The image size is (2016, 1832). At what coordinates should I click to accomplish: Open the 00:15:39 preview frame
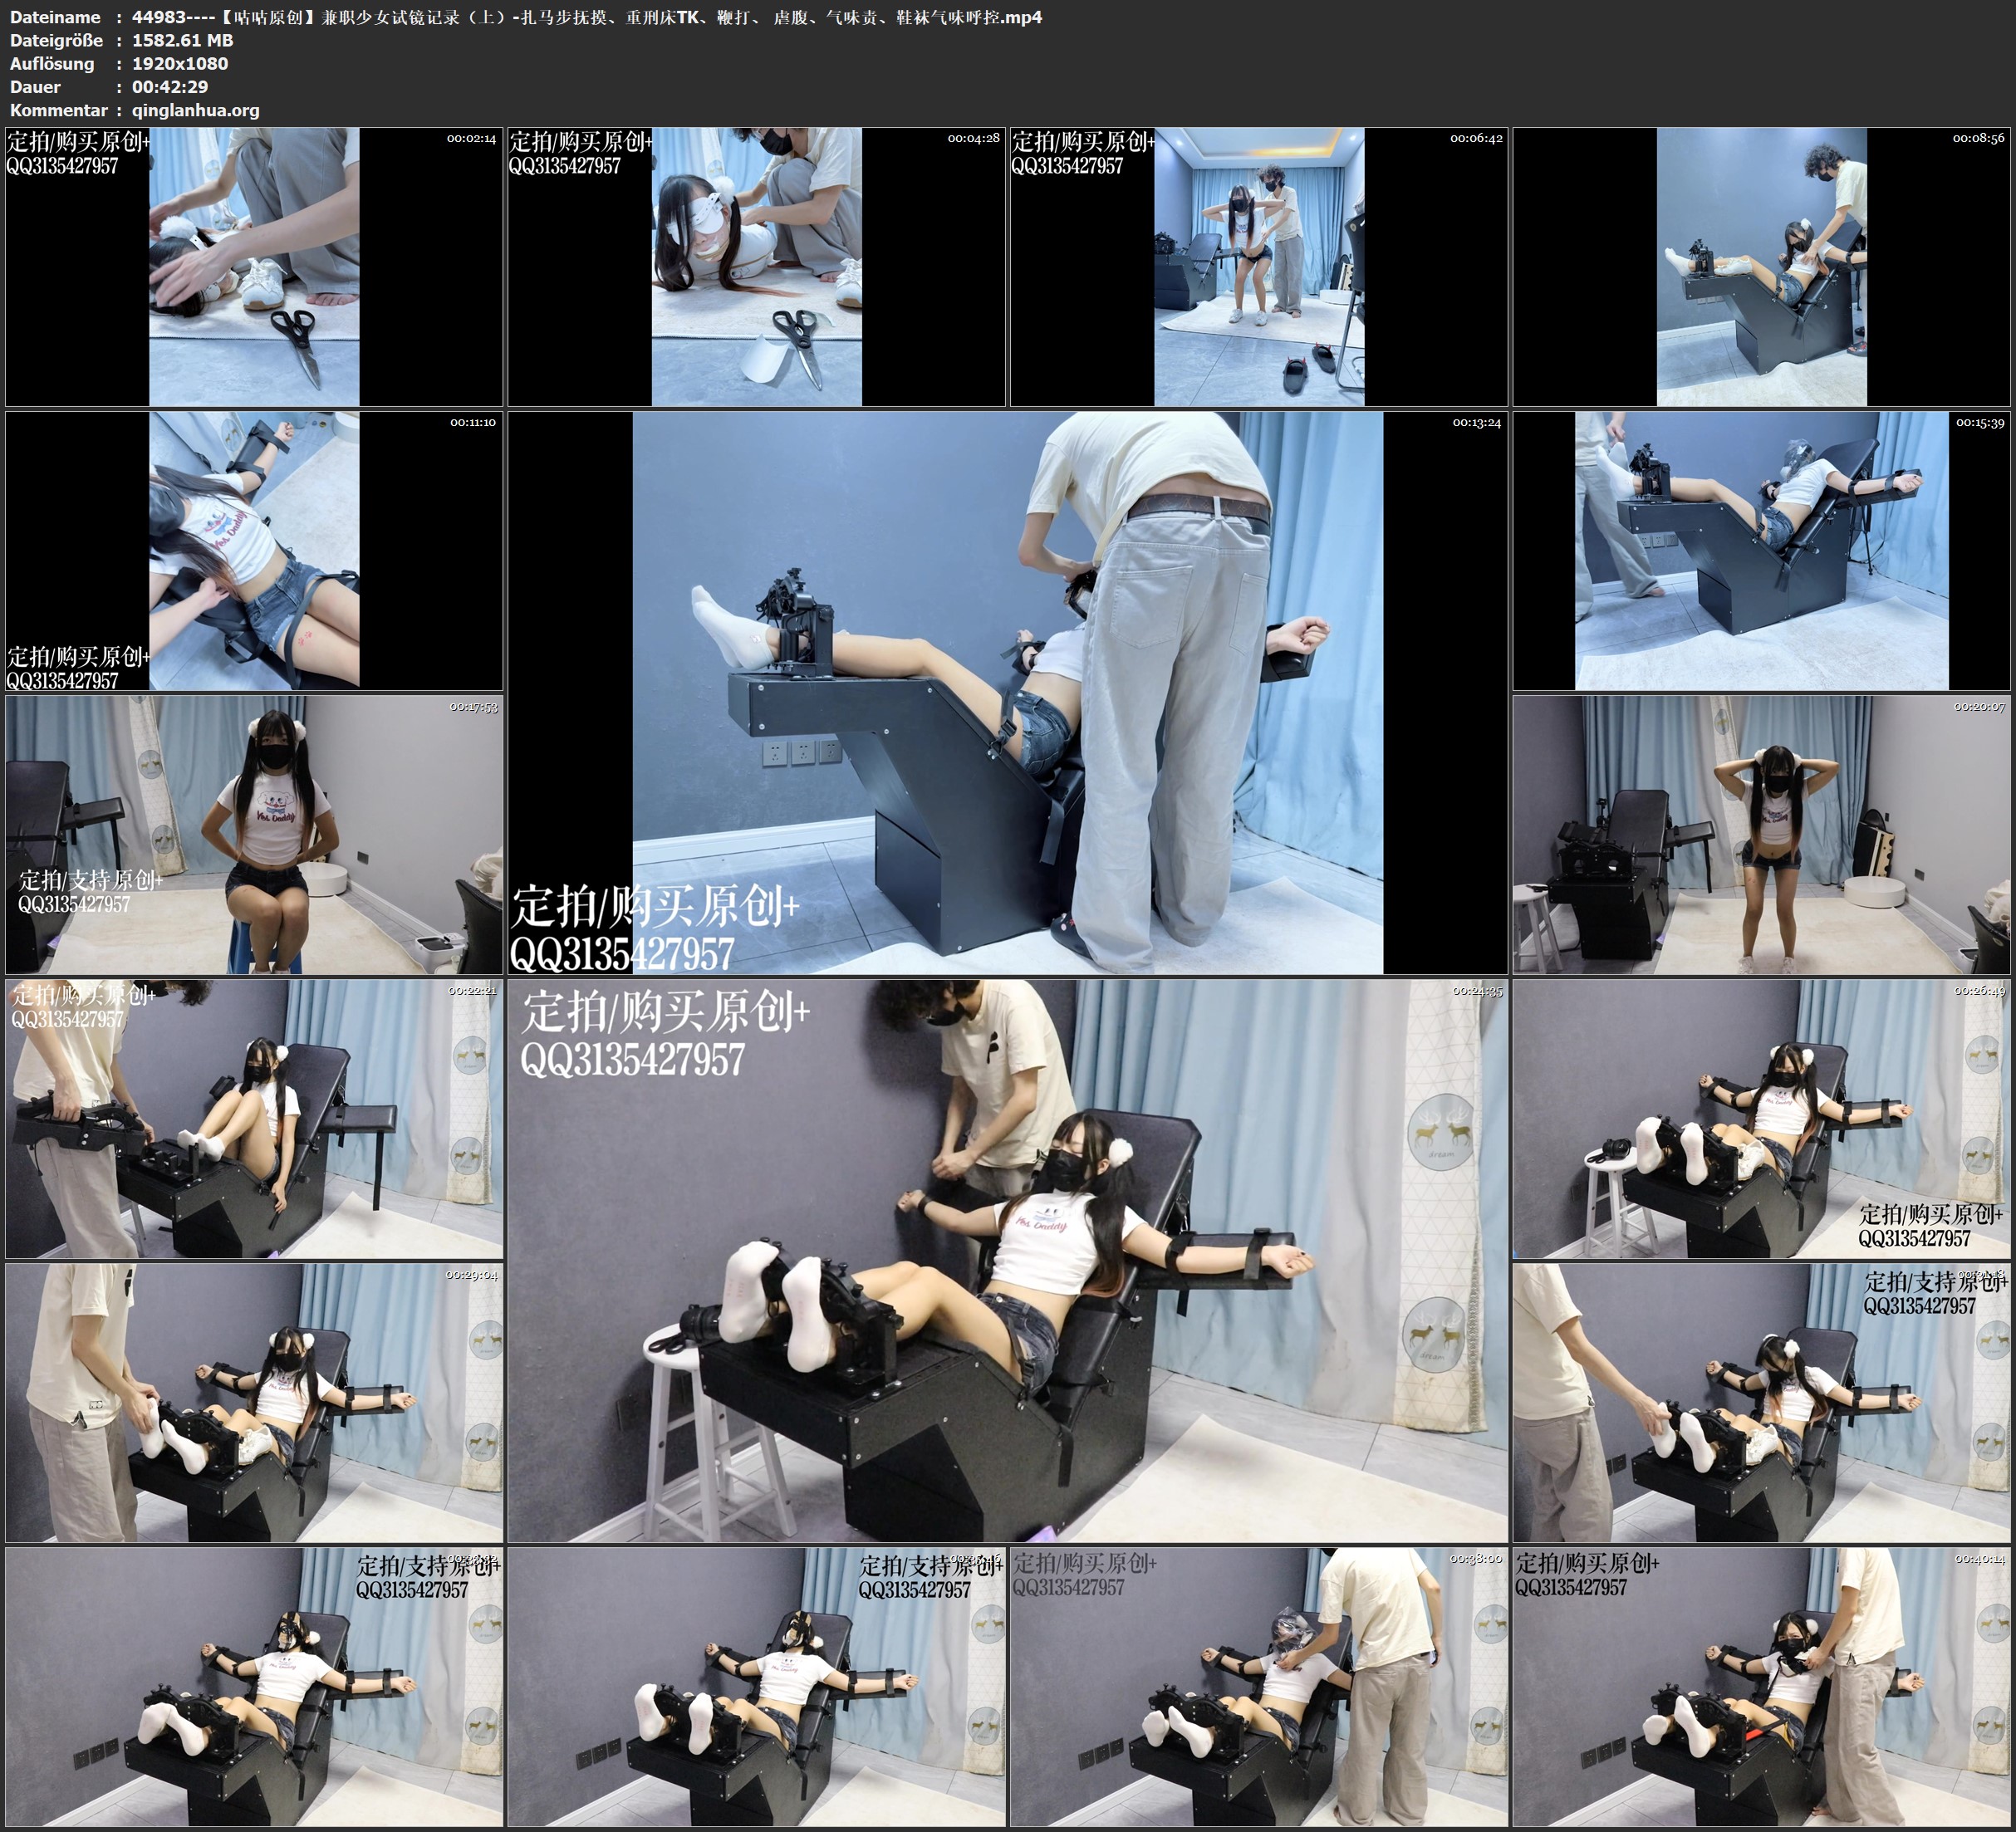click(x=1761, y=551)
